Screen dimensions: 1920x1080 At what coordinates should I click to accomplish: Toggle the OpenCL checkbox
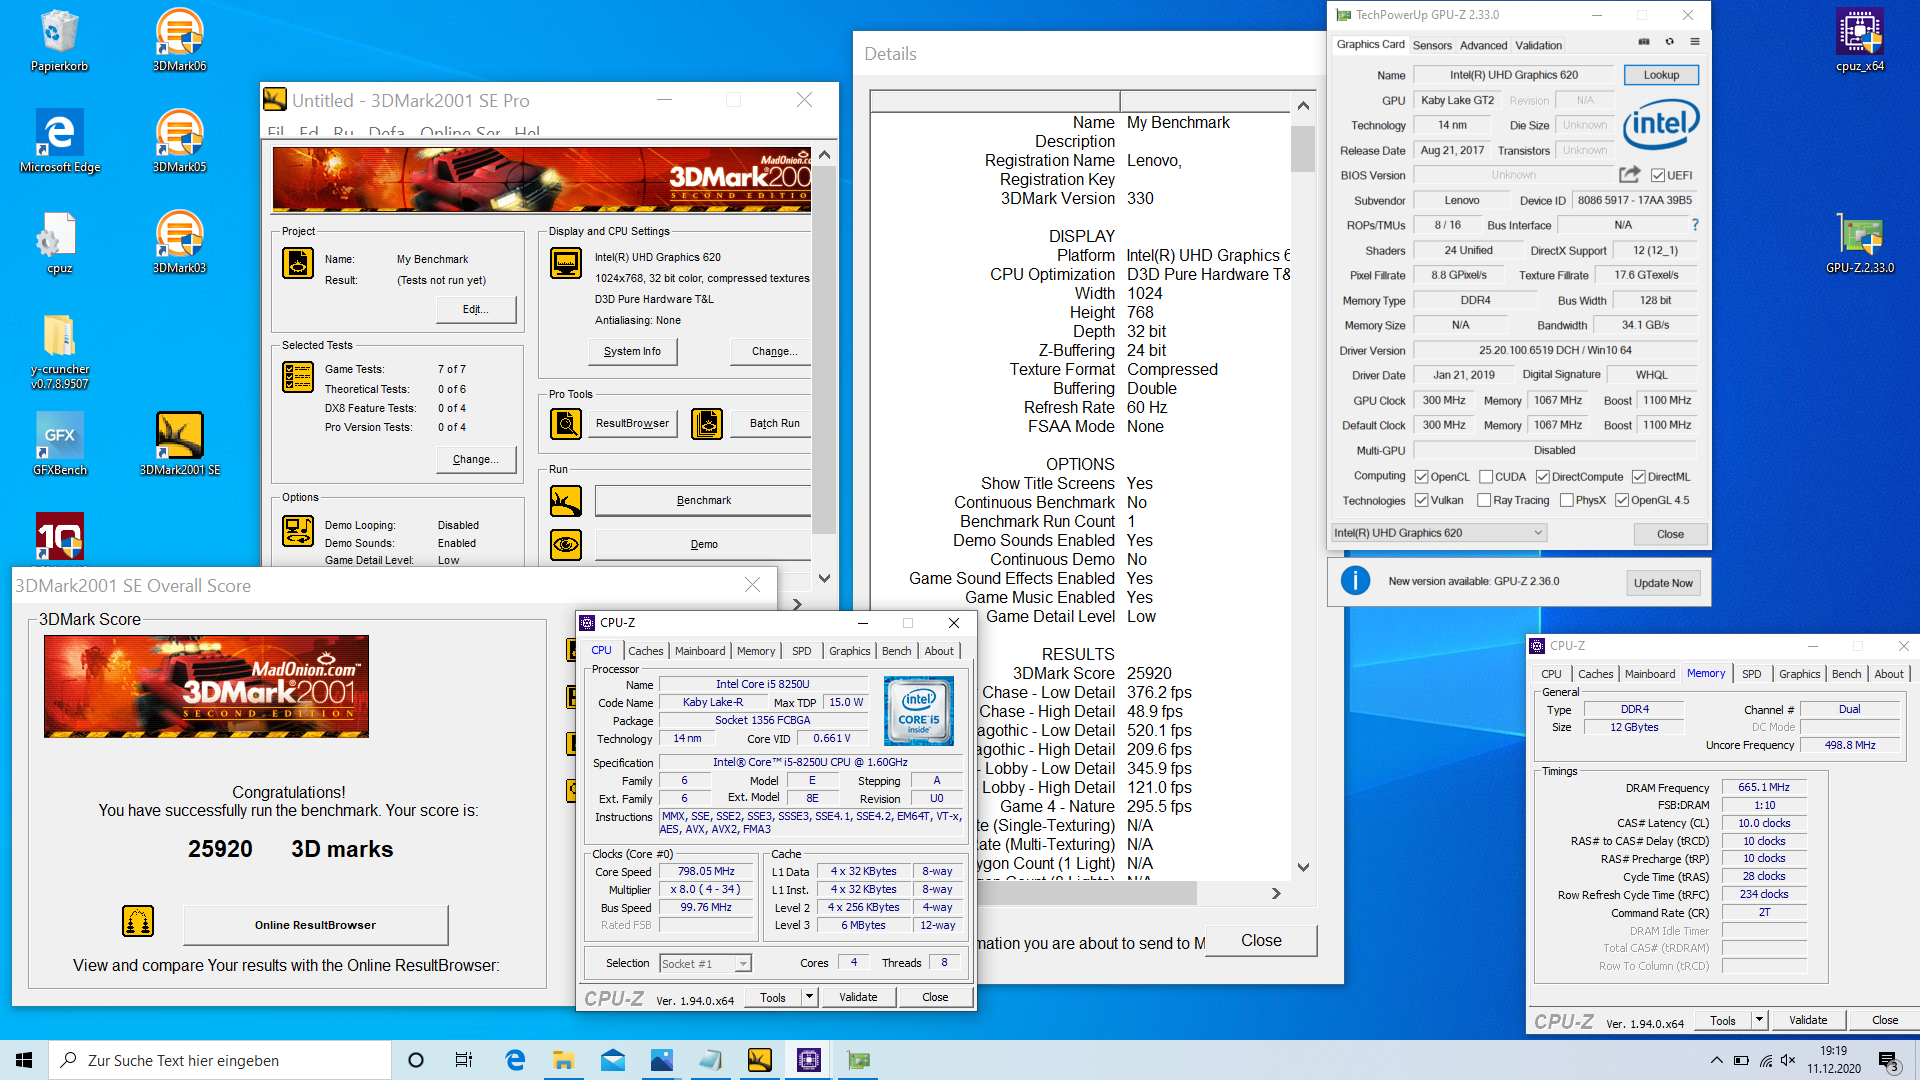[x=1421, y=477]
